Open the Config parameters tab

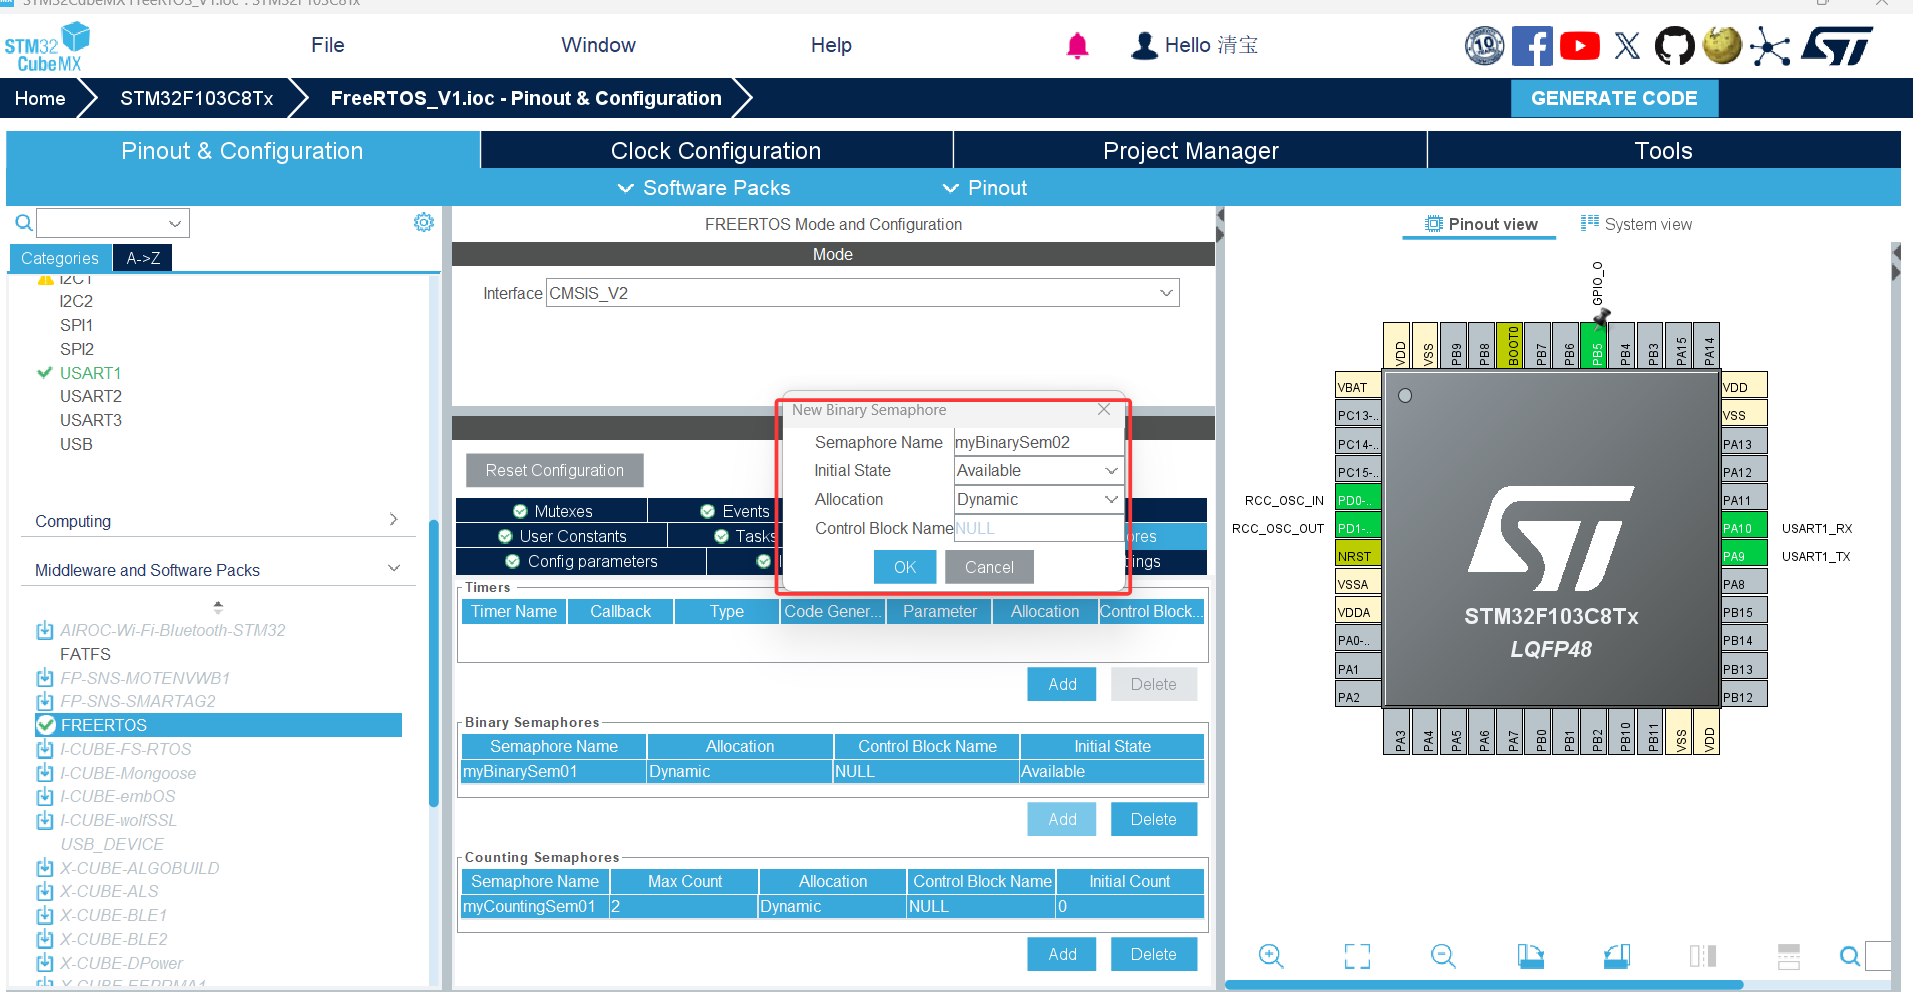point(581,561)
